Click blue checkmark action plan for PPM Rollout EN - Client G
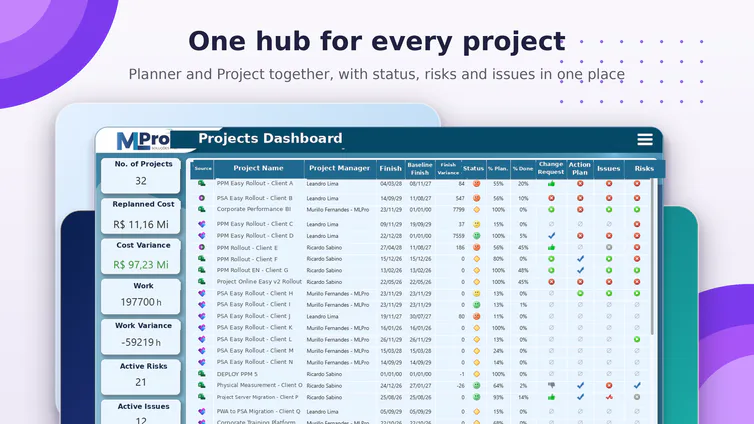The width and height of the screenshot is (754, 424). click(x=580, y=270)
